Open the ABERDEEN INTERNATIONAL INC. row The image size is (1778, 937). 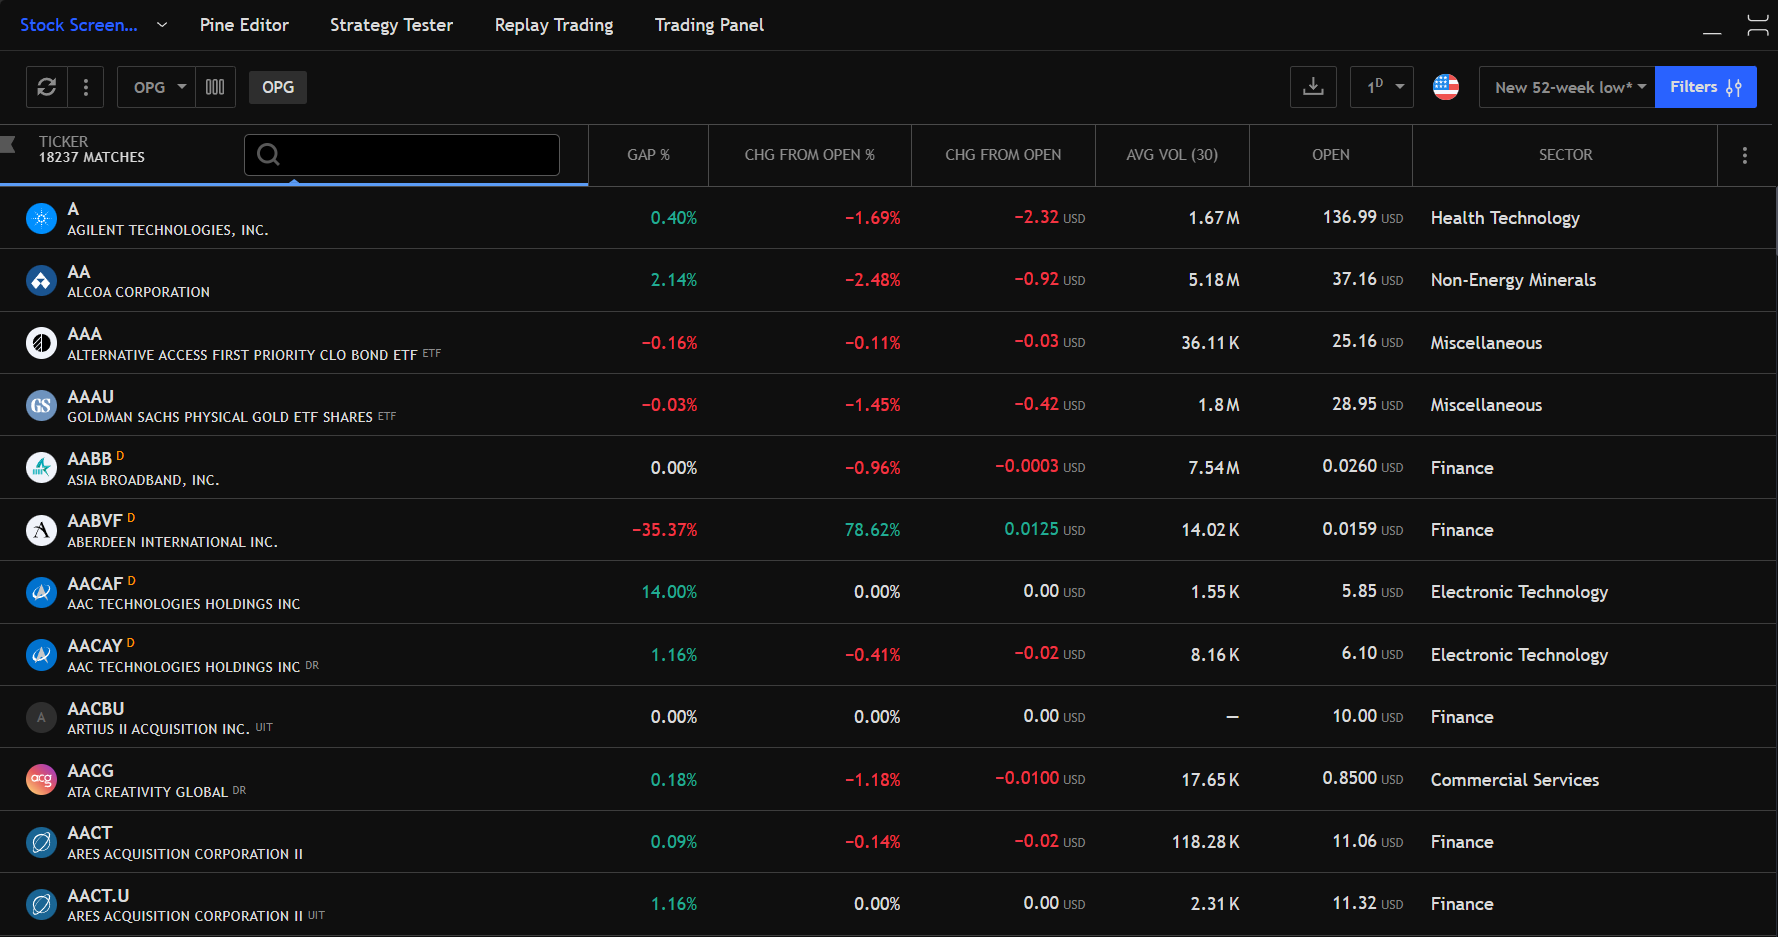[889, 530]
